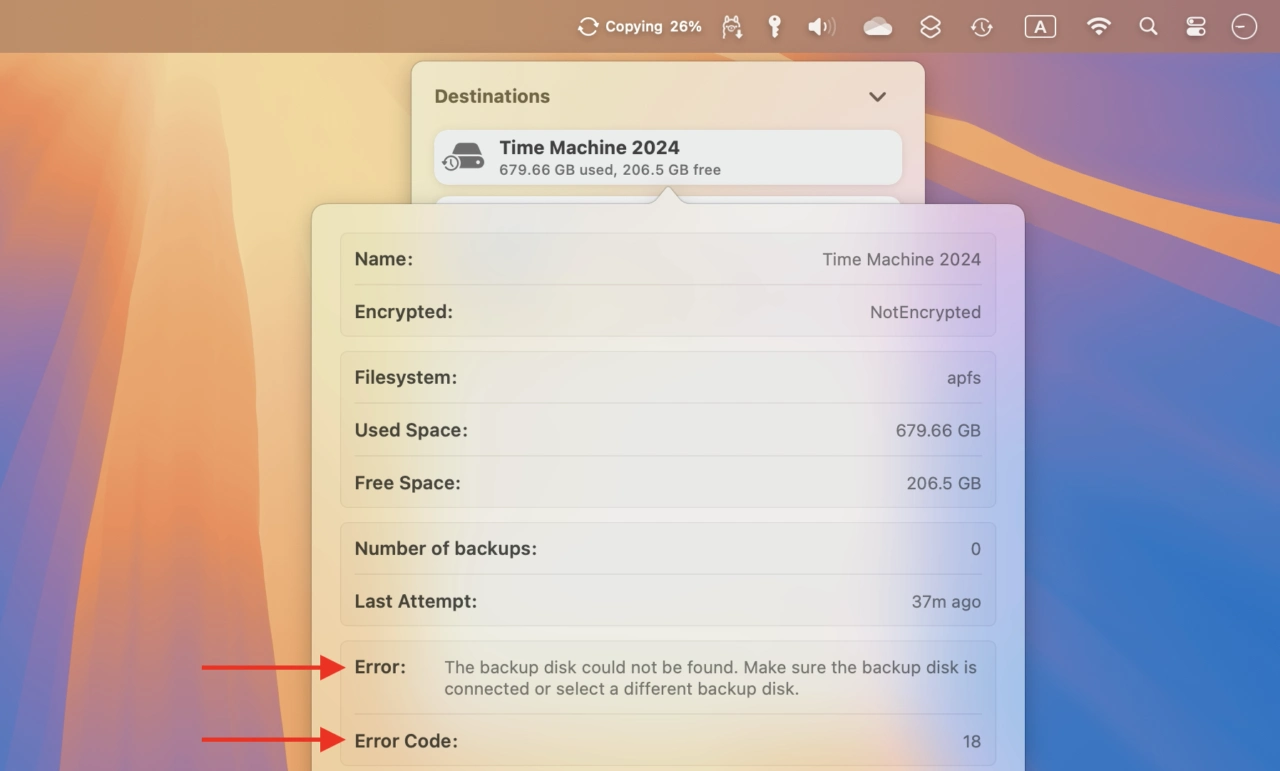Click the backup disk icon of Time Machine 2024
Screen dimensions: 1280x771
click(463, 157)
